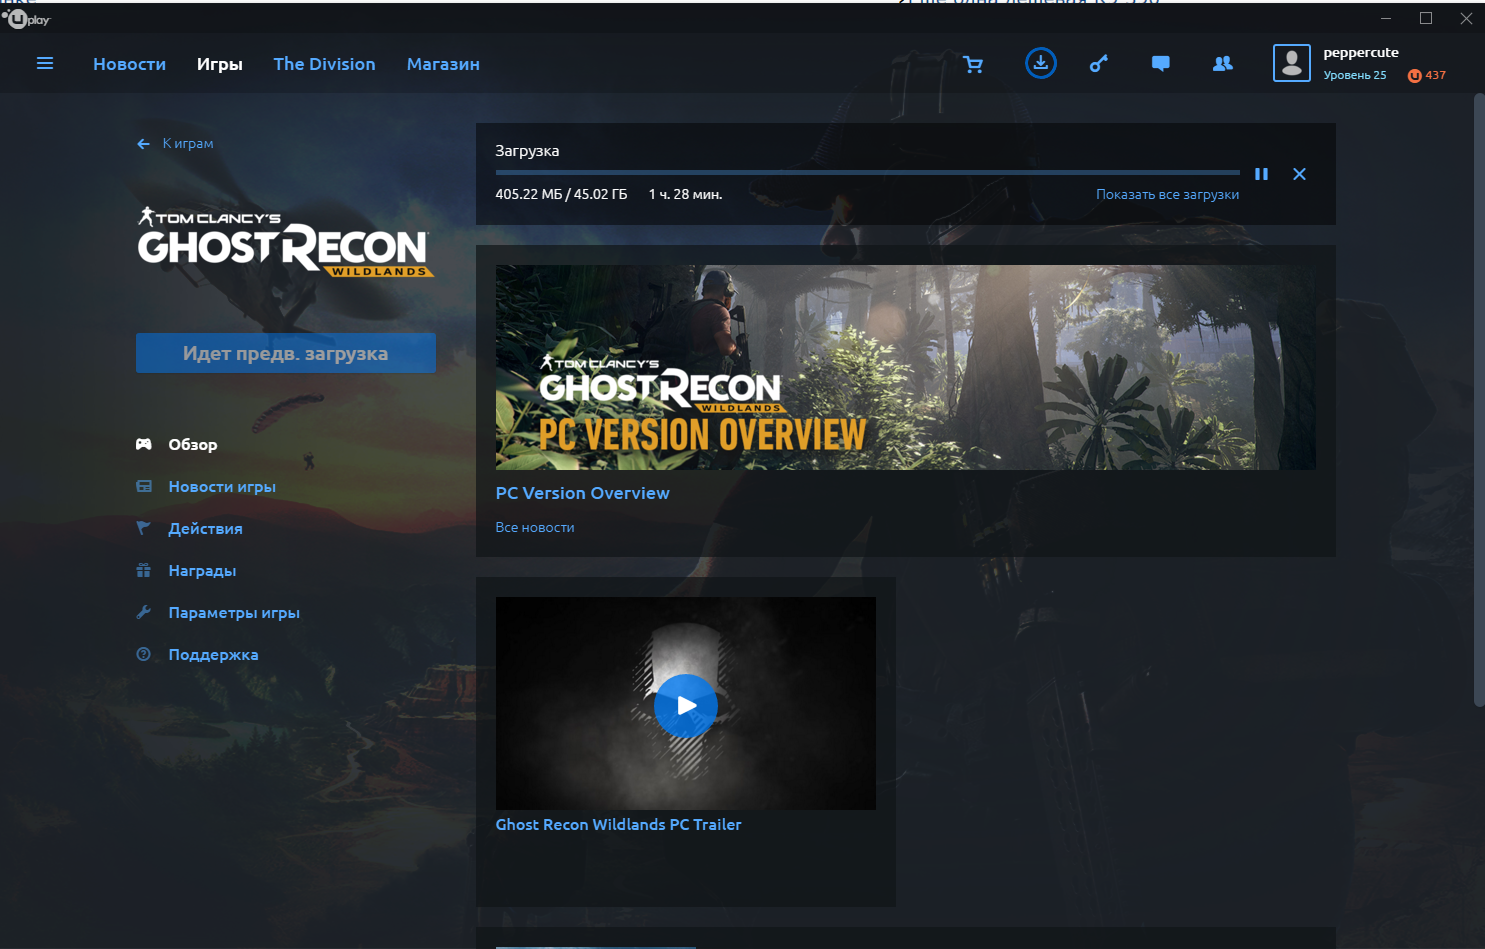Click the back arrow to games

pos(143,144)
